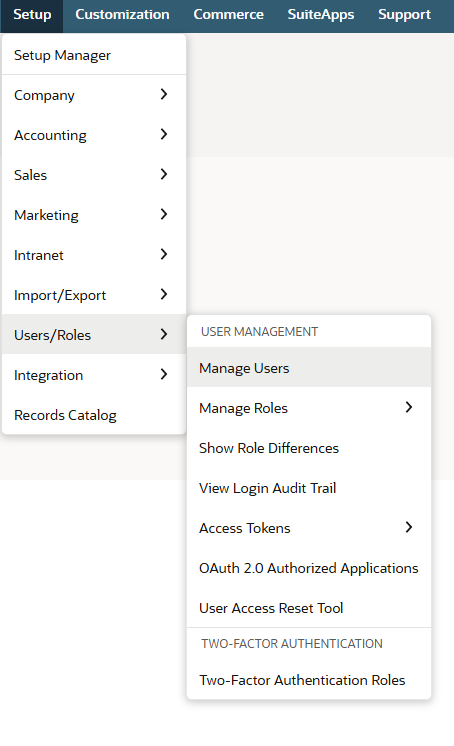454x746 pixels.
Task: Open the SuiteApps menu
Action: pyautogui.click(x=321, y=15)
